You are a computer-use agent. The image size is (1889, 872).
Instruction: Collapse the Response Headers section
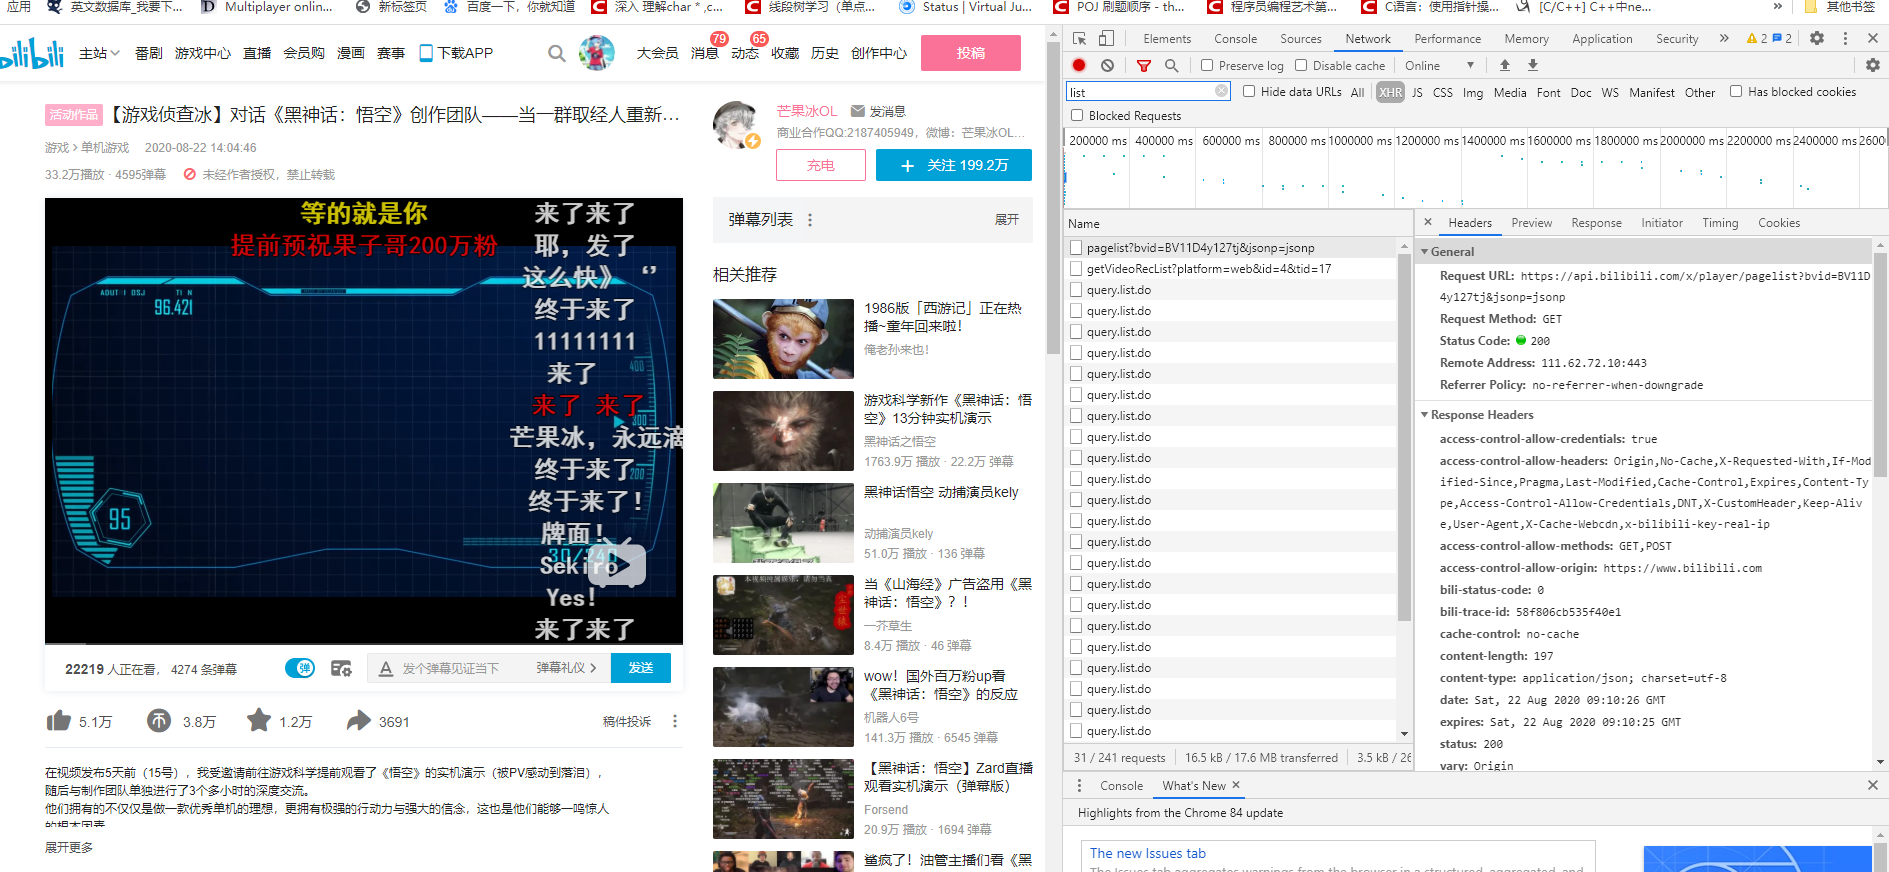tap(1425, 414)
